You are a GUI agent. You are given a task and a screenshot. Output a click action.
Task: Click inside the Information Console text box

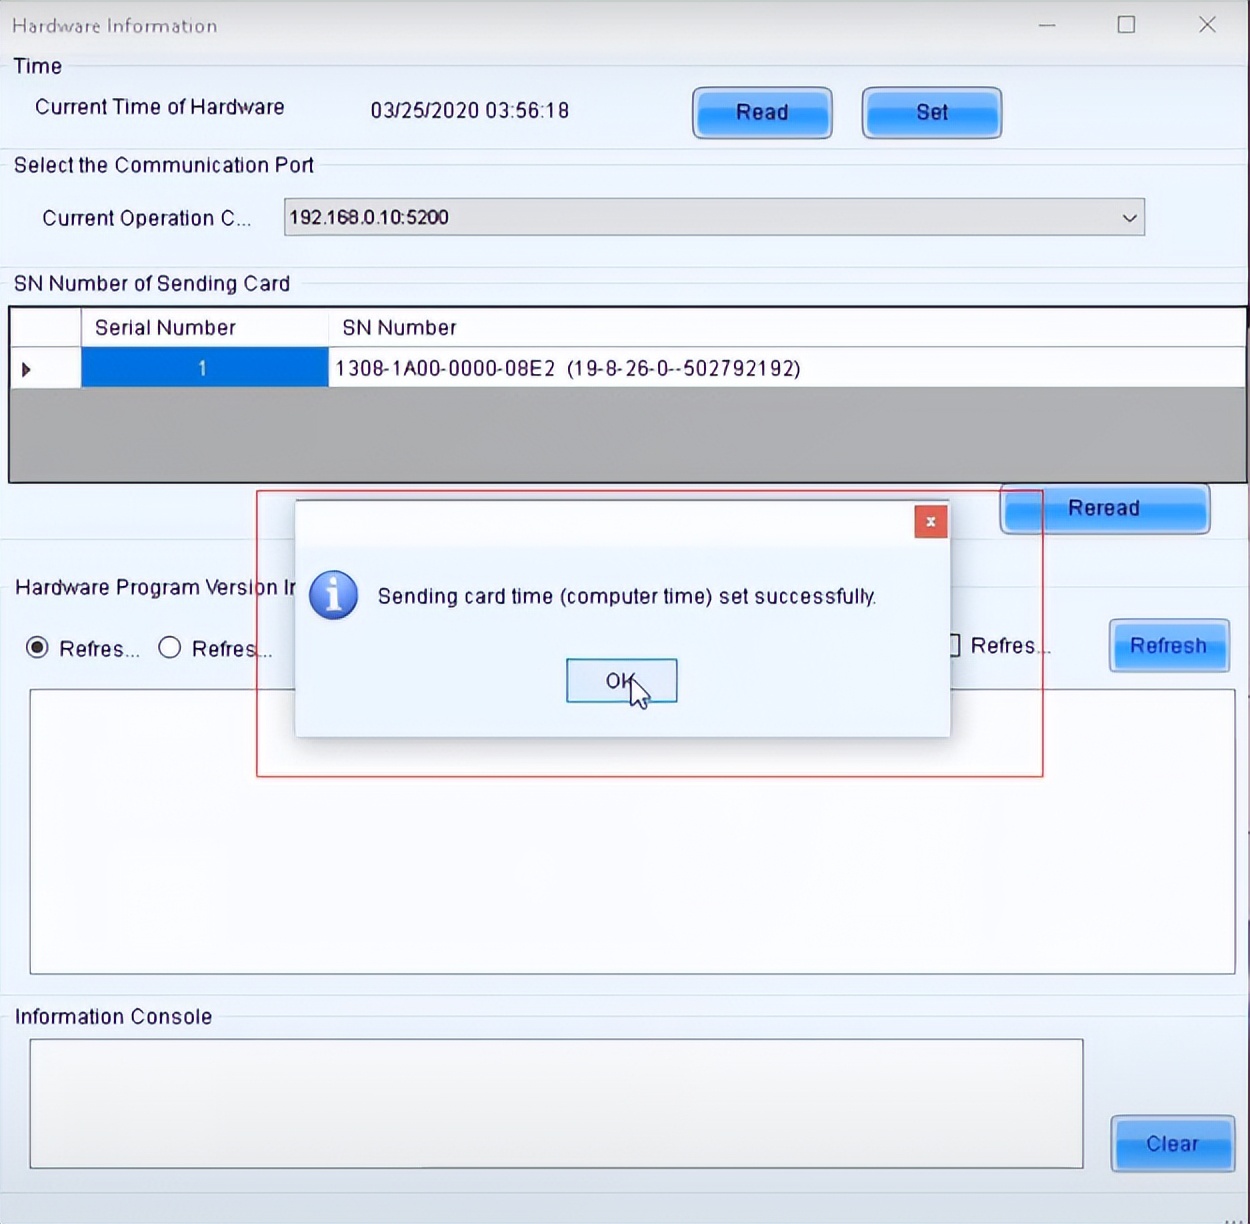[x=556, y=1103]
